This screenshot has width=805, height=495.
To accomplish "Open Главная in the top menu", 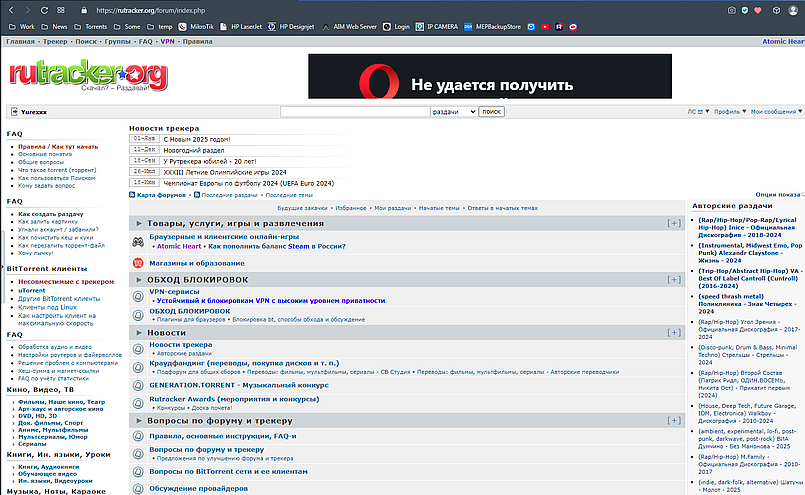I will point(21,42).
